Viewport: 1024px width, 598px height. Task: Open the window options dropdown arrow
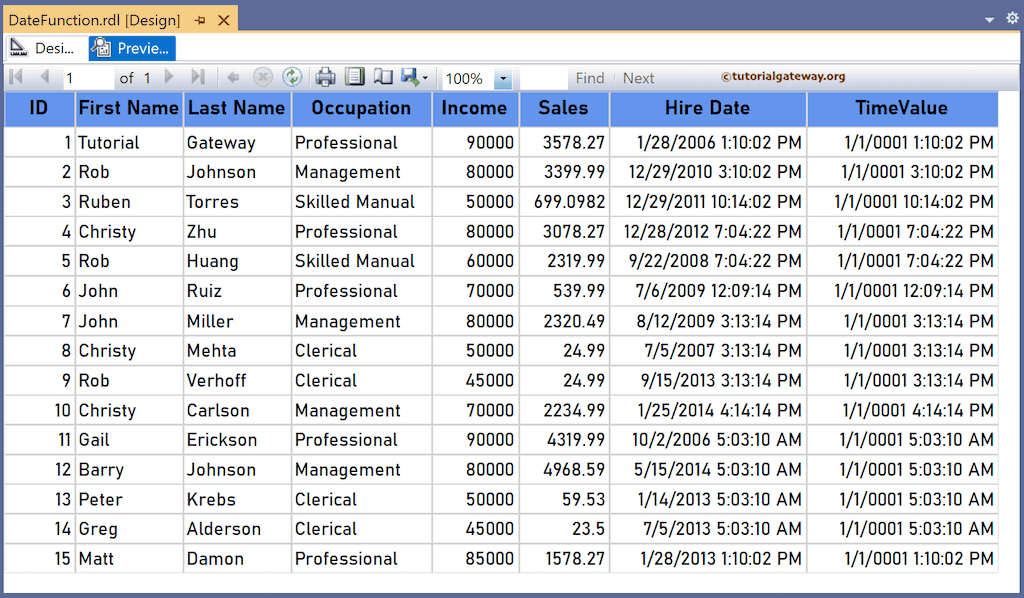pos(988,18)
